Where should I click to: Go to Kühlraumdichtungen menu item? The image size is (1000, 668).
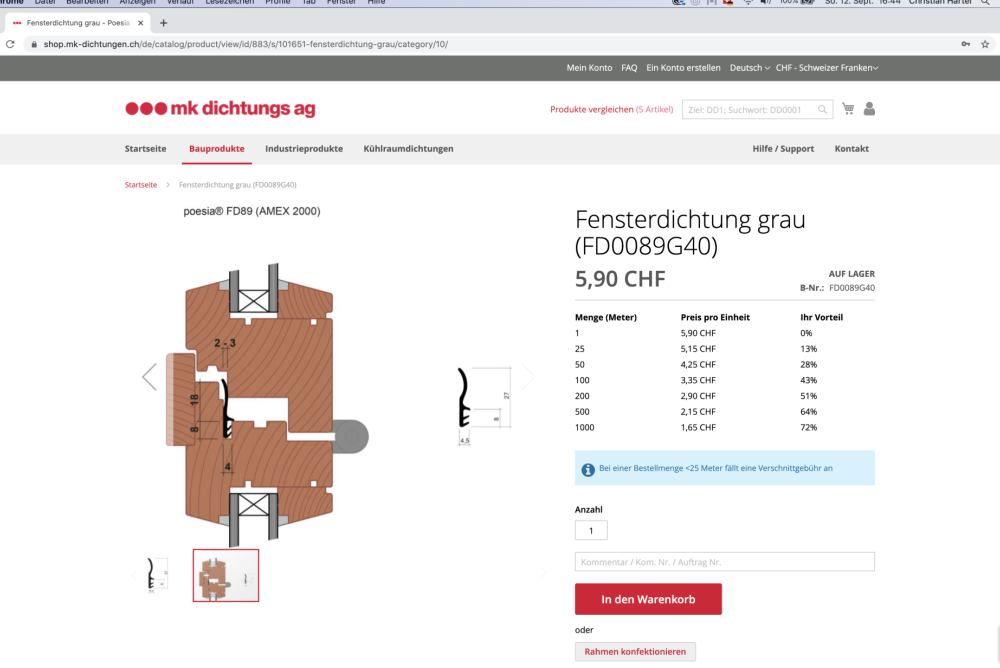408,149
